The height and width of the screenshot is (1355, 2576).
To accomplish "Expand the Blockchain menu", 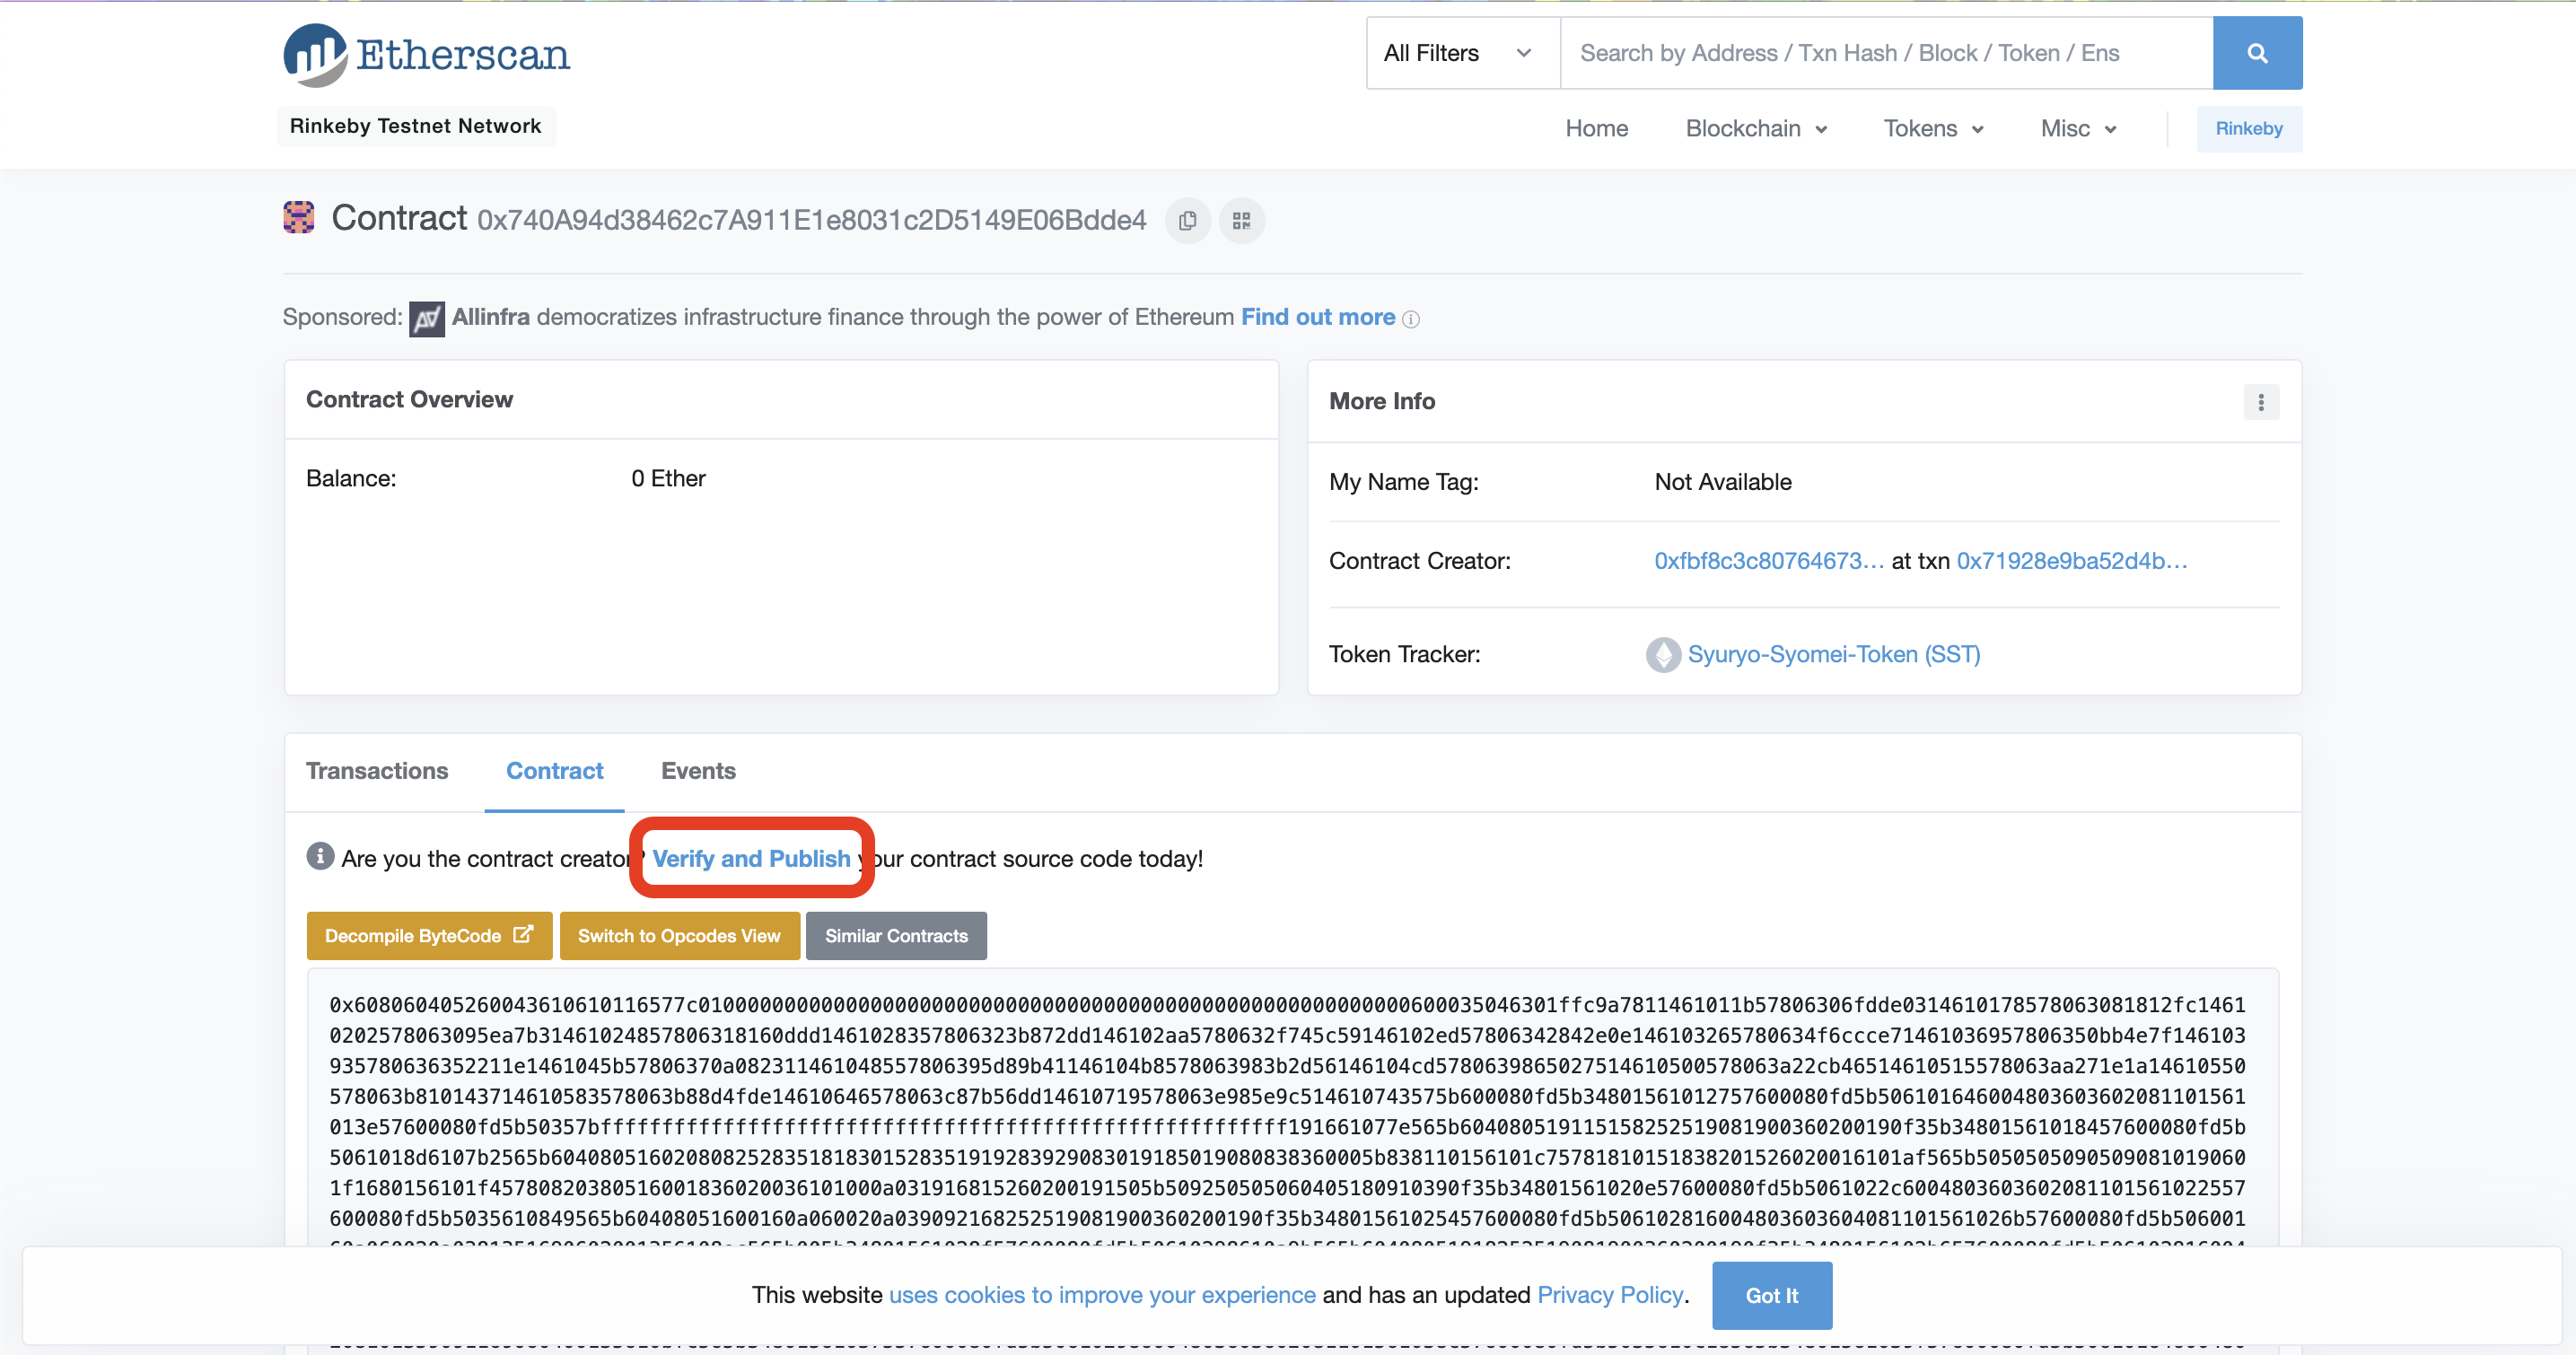I will point(1756,129).
